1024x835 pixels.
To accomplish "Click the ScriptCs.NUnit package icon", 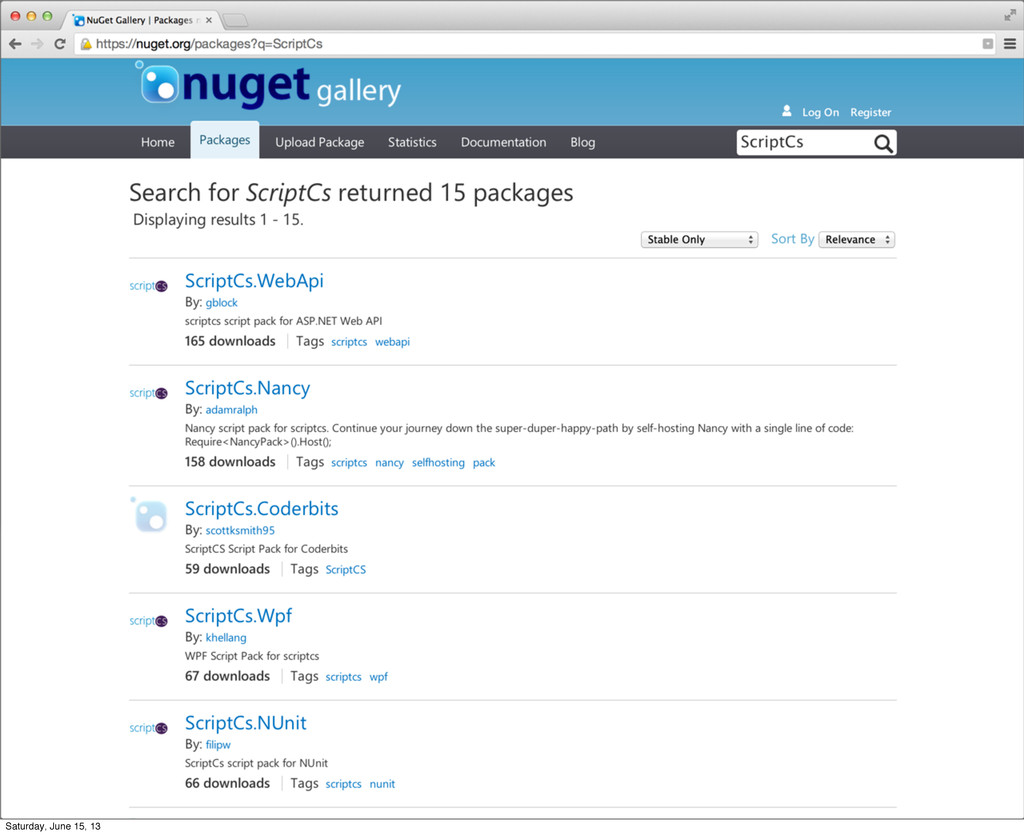I will point(148,728).
